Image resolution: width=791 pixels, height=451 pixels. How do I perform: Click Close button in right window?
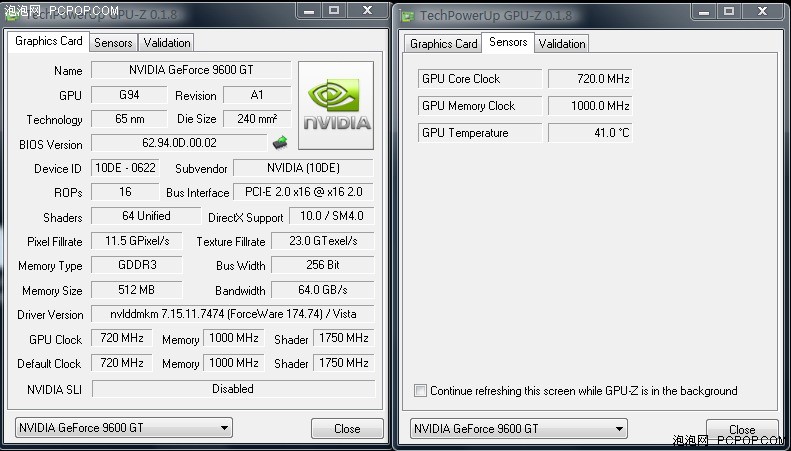(x=742, y=430)
